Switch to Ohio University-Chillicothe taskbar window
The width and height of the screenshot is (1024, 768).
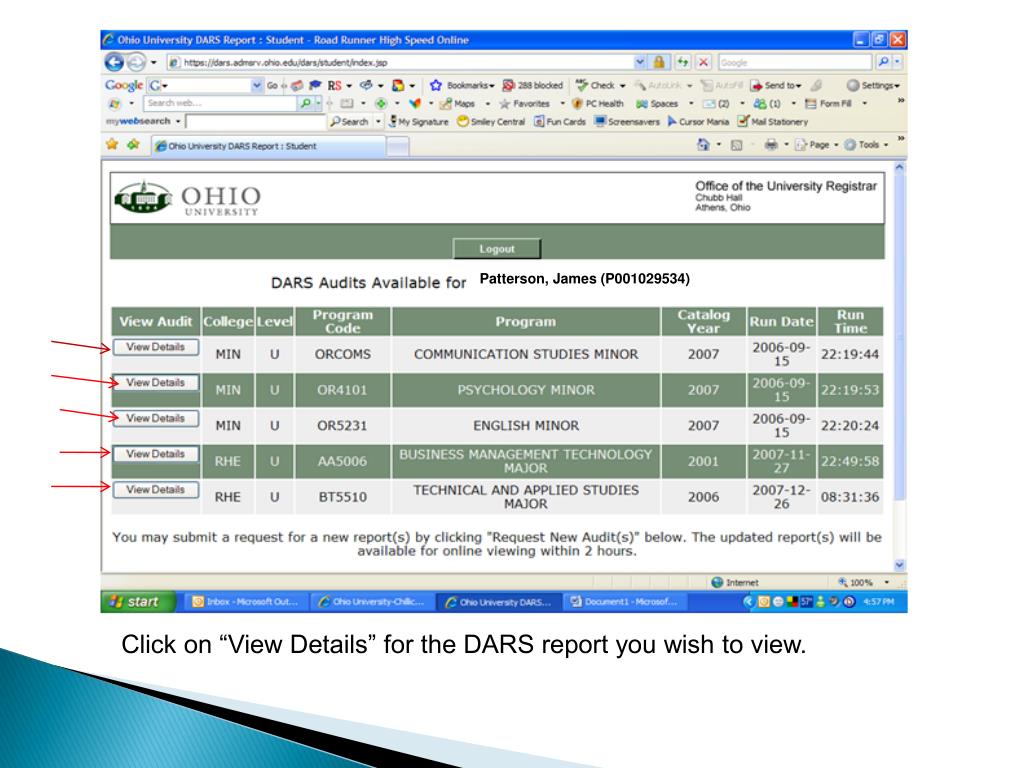(x=373, y=601)
